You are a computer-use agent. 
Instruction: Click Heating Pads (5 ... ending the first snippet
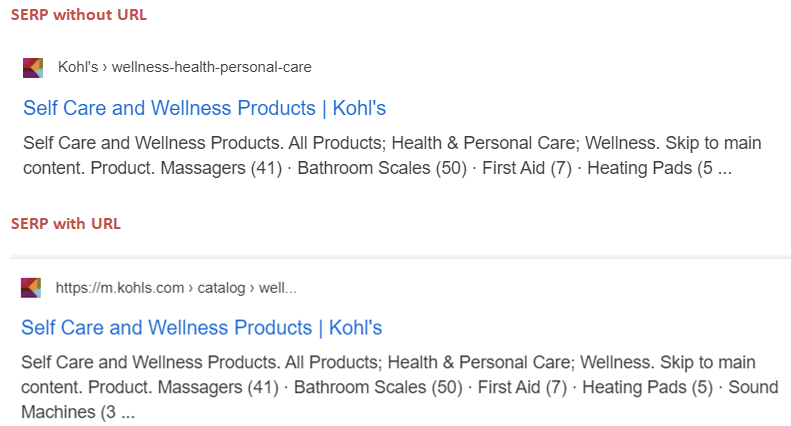click(659, 168)
